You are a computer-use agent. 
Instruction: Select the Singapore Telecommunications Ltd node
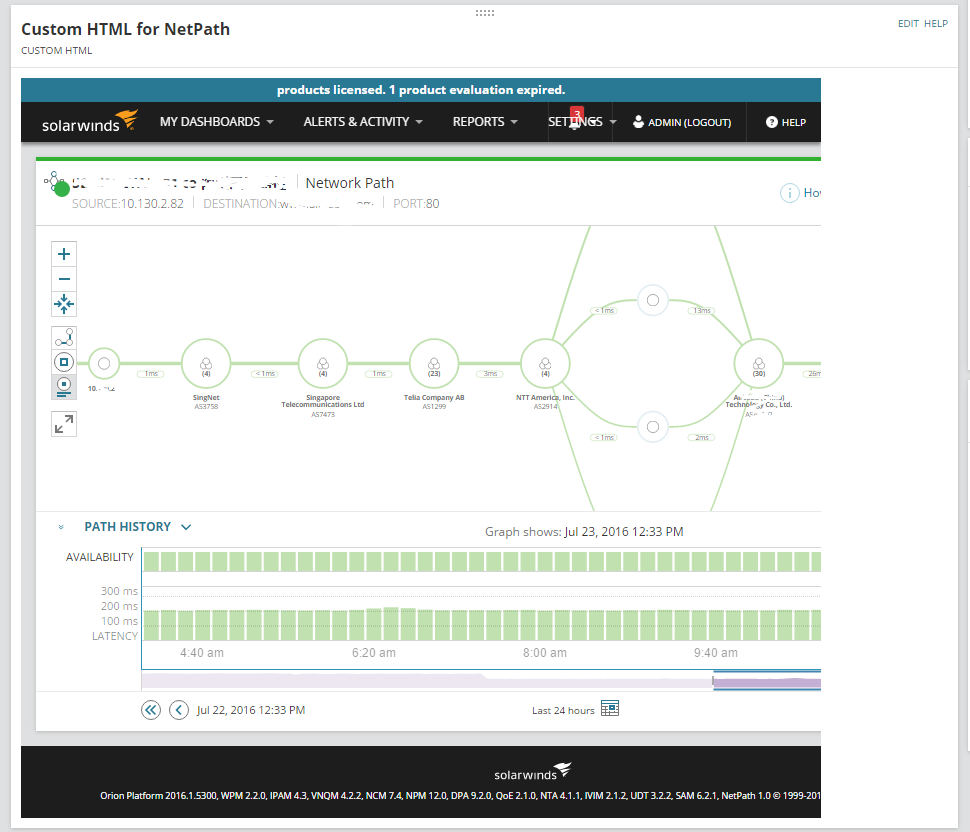pyautogui.click(x=323, y=364)
